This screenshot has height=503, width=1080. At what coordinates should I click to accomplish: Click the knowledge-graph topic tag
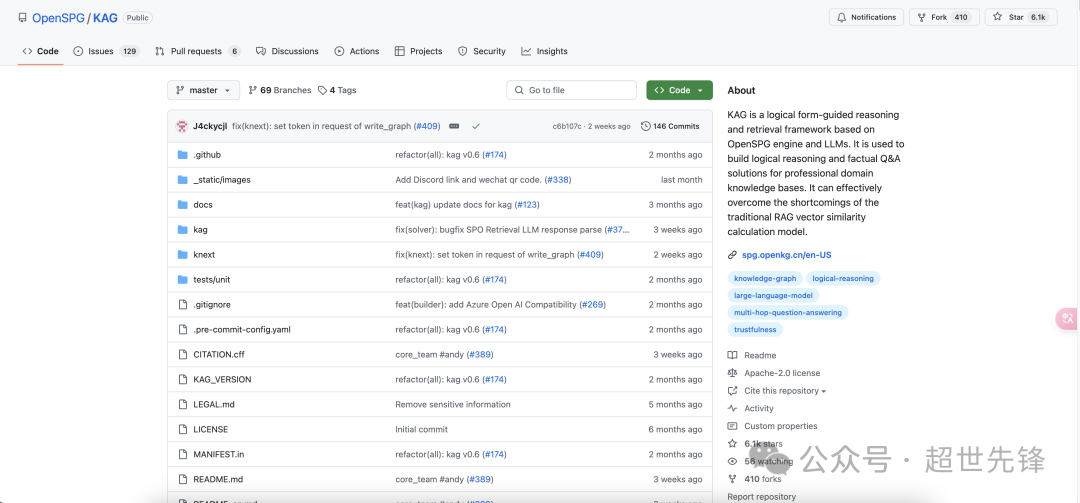(x=765, y=278)
